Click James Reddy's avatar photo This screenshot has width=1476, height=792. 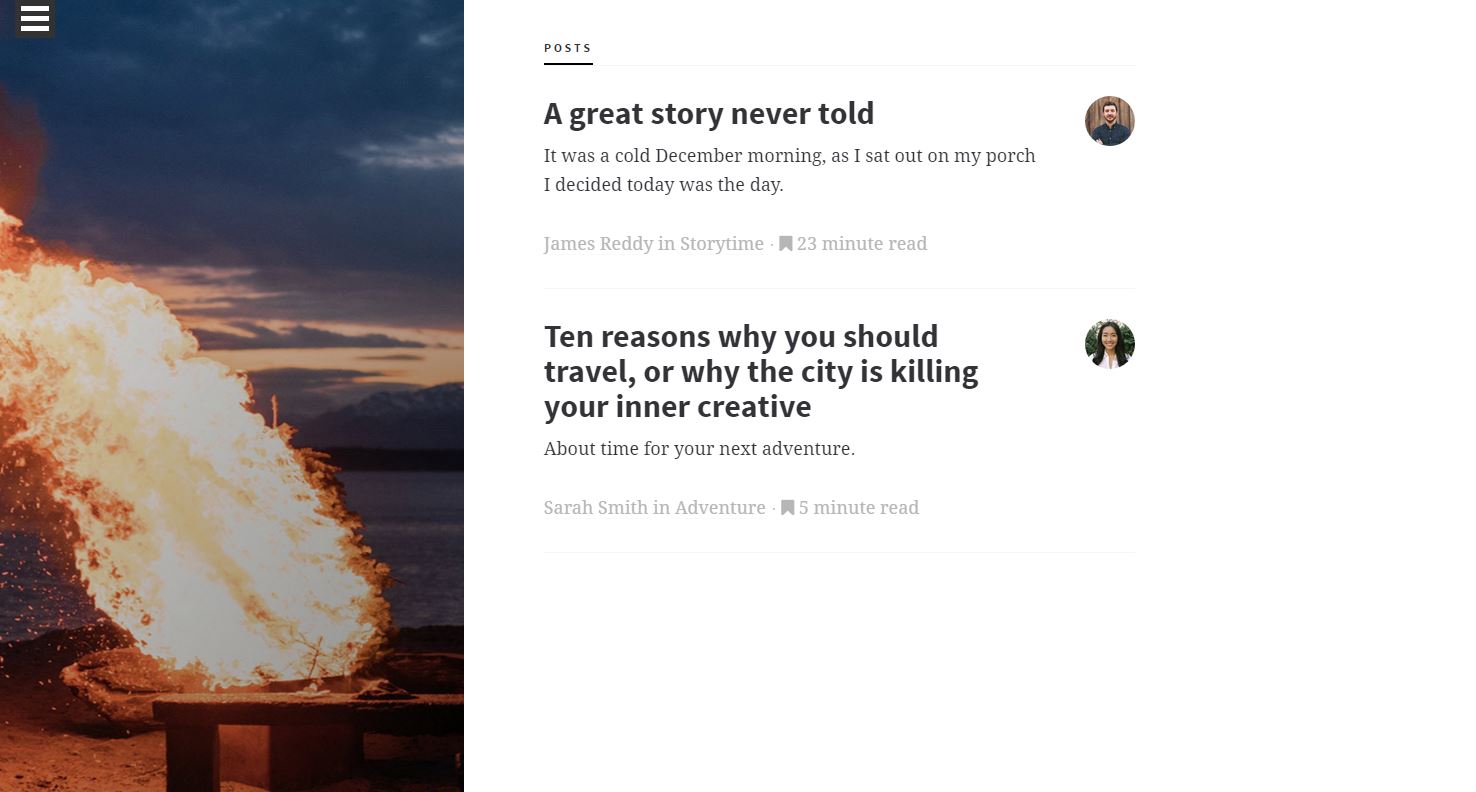(1110, 121)
